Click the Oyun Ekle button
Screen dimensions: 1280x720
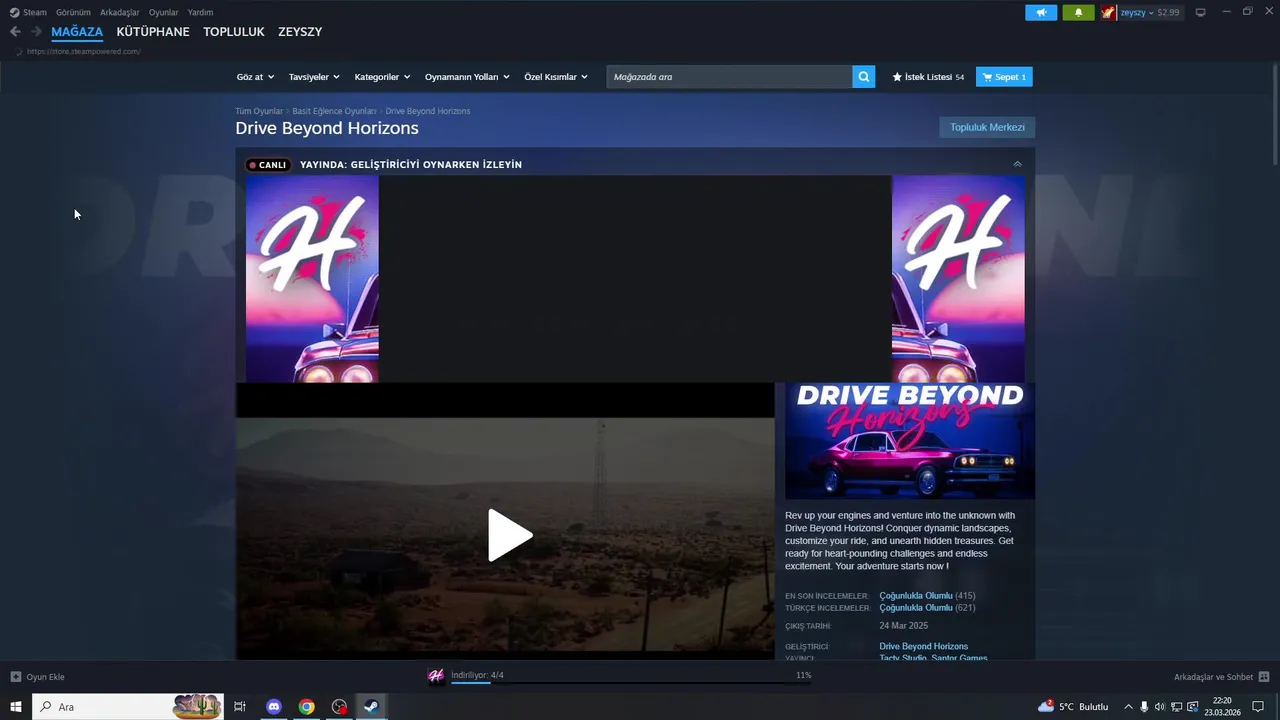(x=37, y=677)
